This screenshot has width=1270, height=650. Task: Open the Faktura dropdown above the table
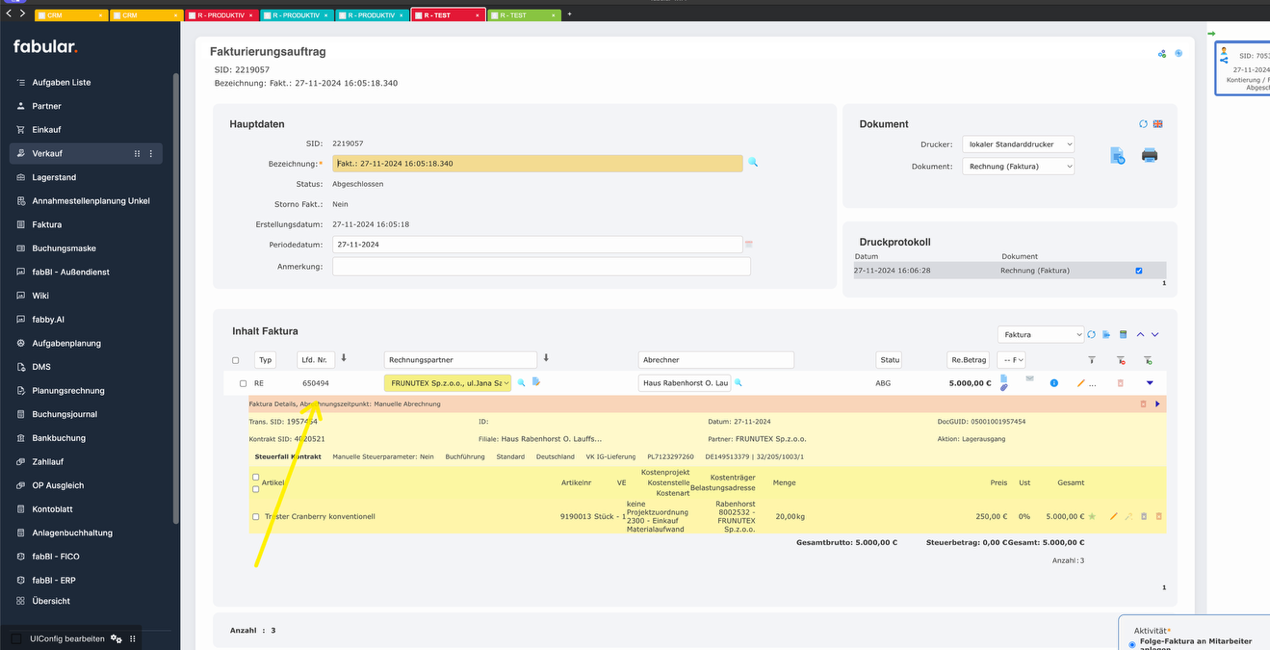(1038, 334)
